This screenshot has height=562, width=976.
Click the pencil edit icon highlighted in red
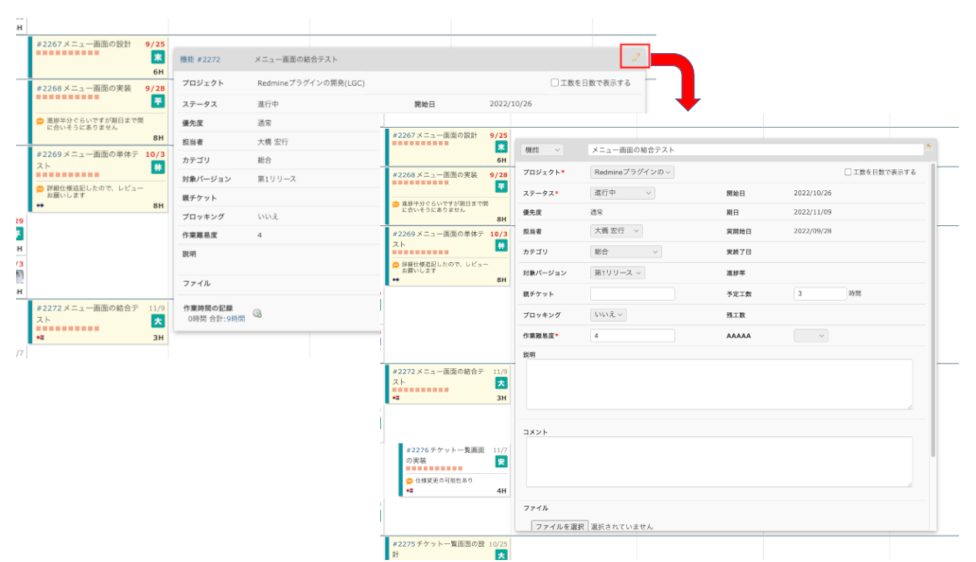(x=636, y=57)
